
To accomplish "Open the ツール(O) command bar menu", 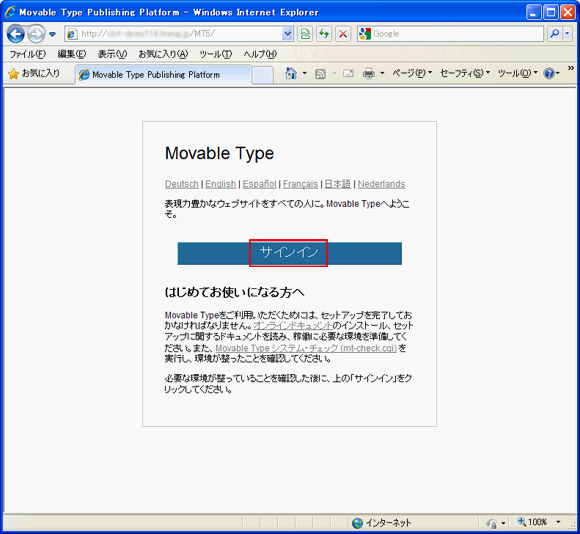I will (517, 73).
